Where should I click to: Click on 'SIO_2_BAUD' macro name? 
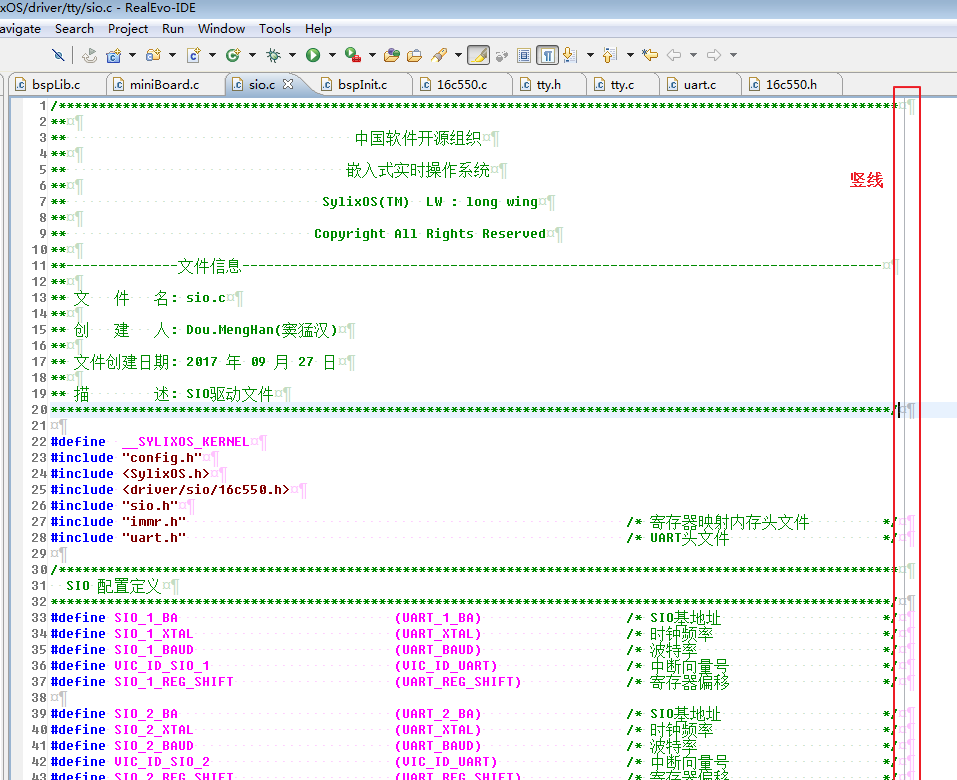(x=154, y=746)
